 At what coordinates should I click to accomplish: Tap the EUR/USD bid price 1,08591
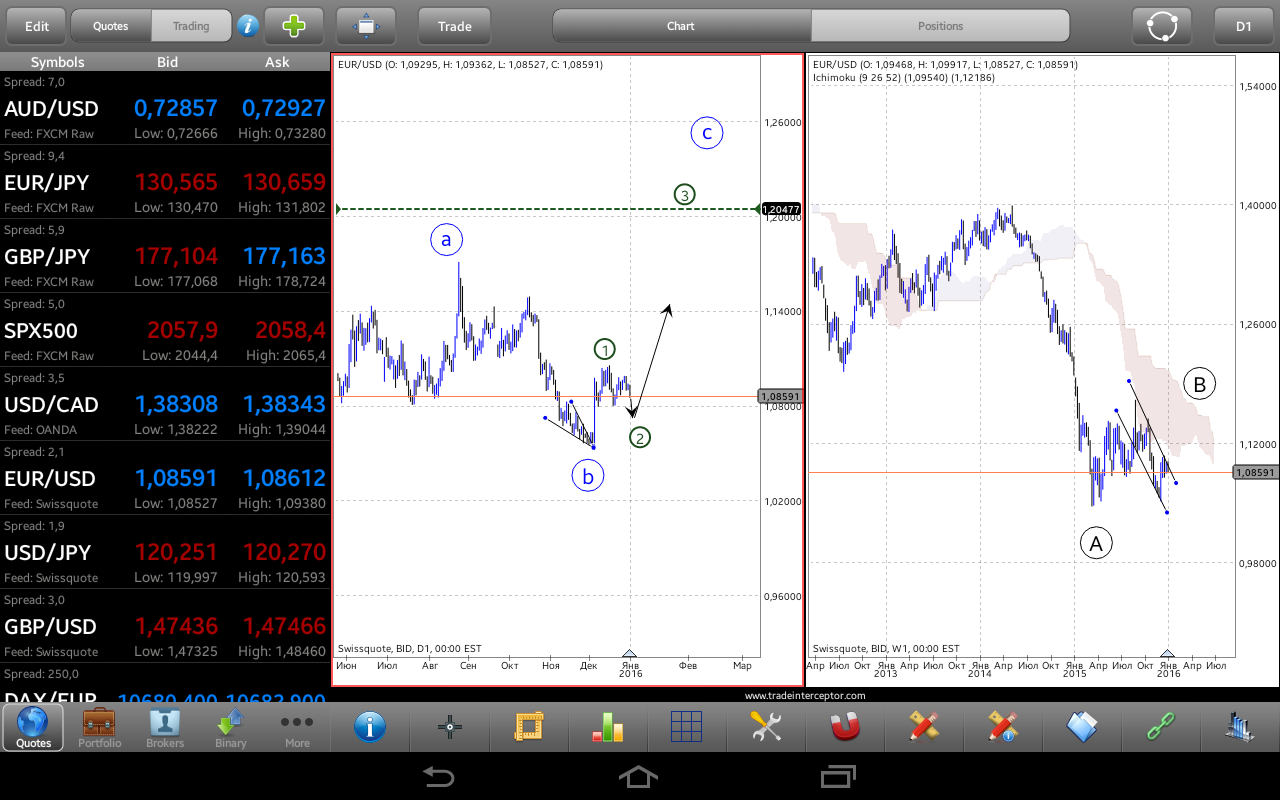[x=176, y=478]
